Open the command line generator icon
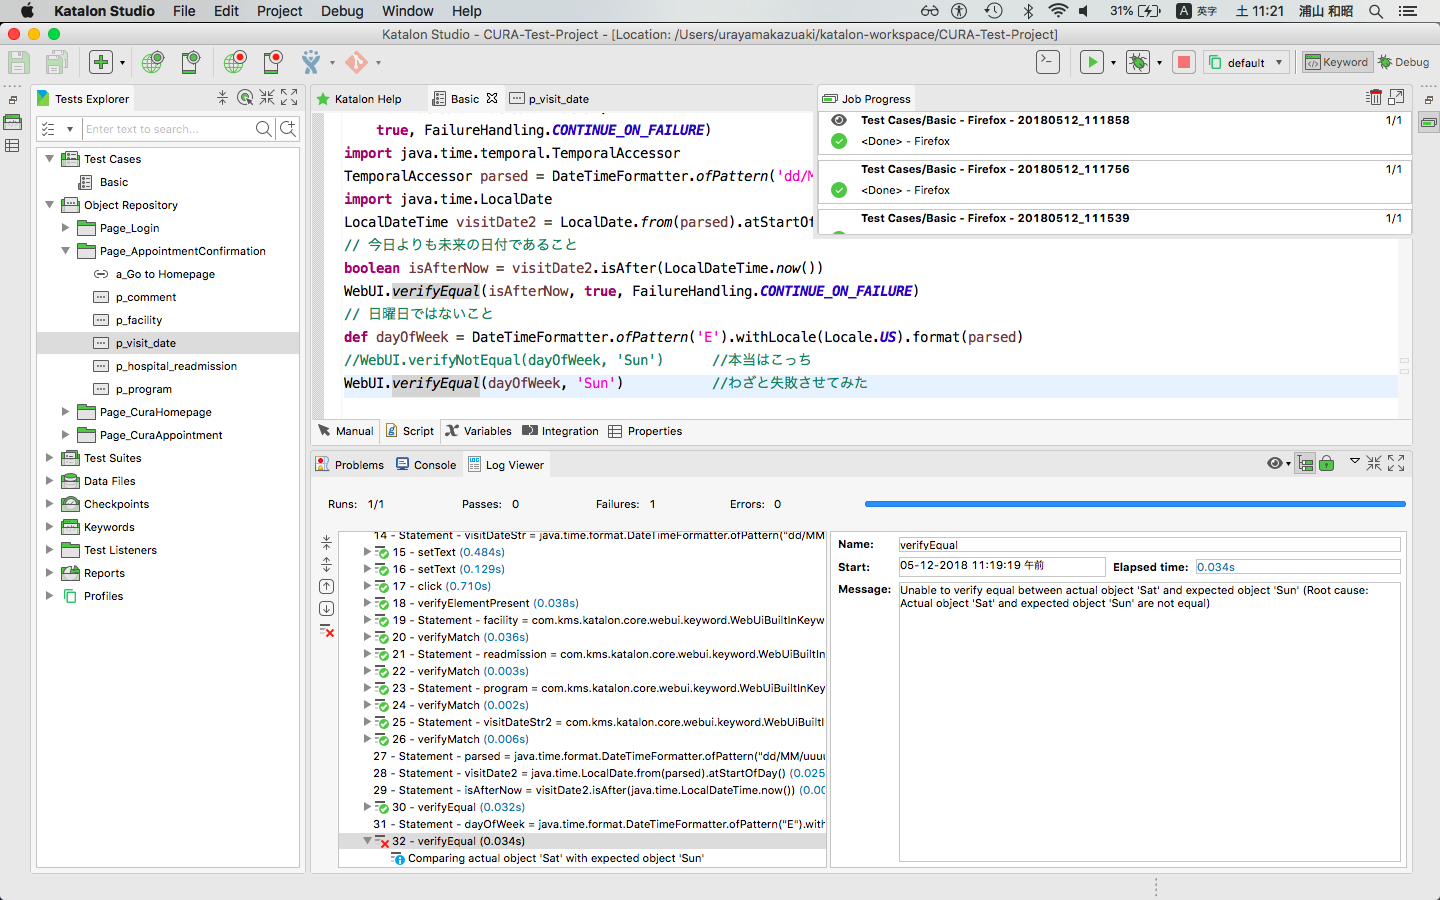Screen dimensions: 1440x900 [1047, 62]
